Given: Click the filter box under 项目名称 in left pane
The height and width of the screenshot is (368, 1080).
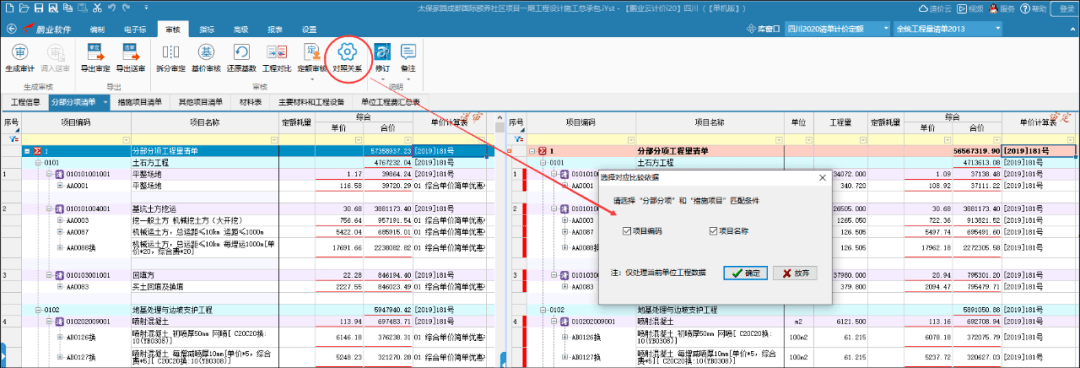Looking at the screenshot, I should pos(205,139).
